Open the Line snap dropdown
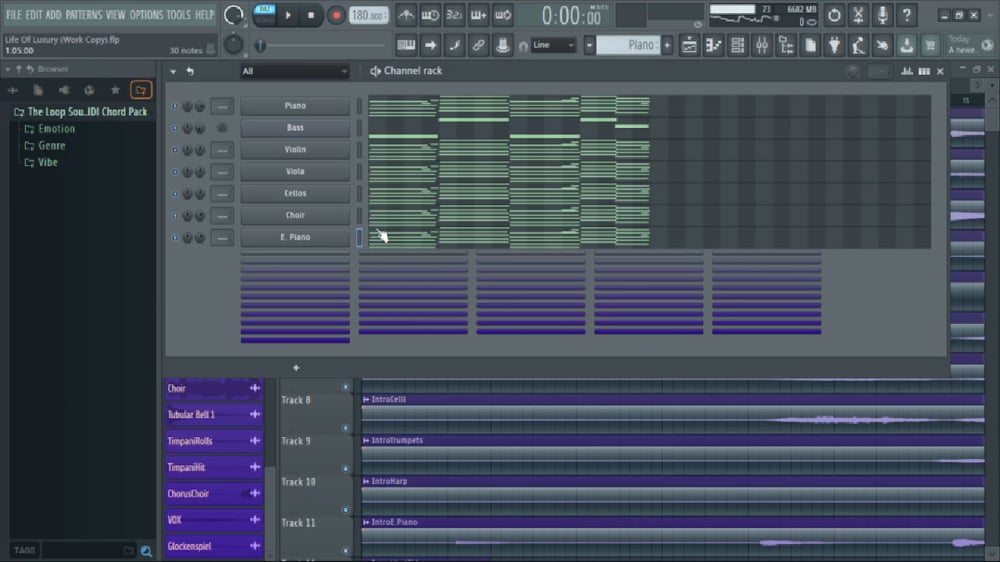 (553, 45)
